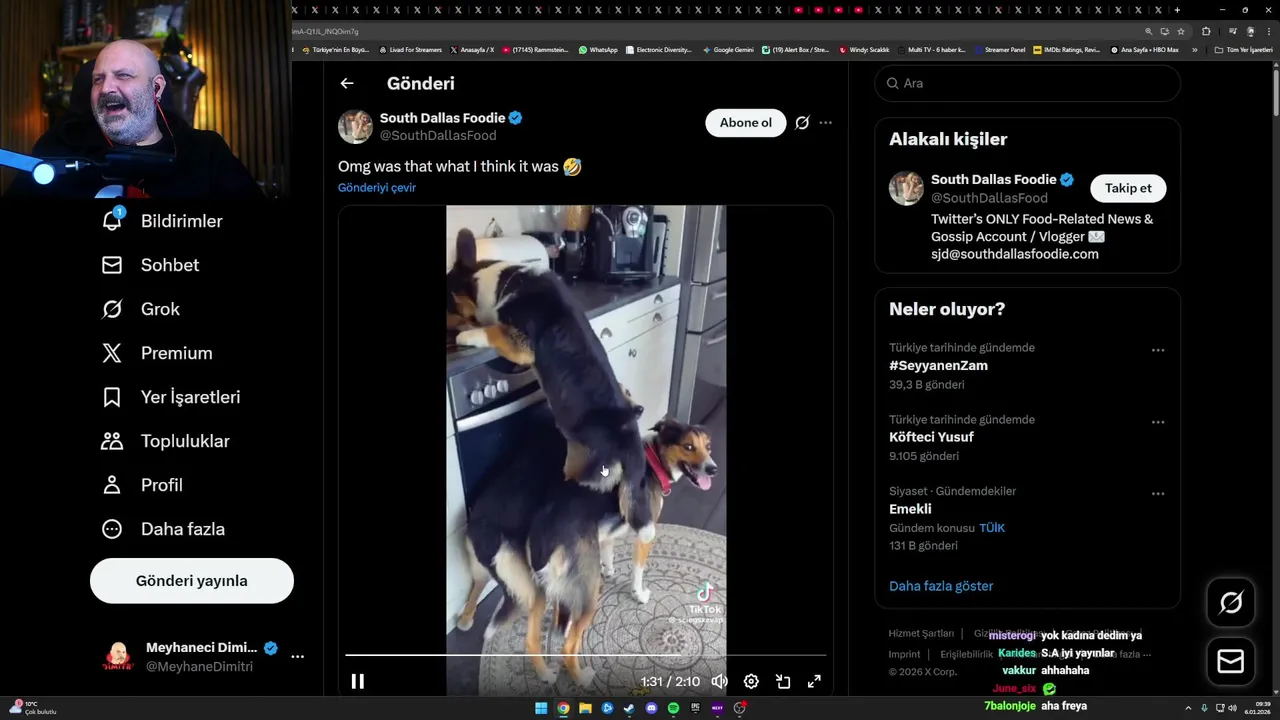Click the Ara search field
The width and height of the screenshot is (1280, 720).
pyautogui.click(x=1027, y=83)
